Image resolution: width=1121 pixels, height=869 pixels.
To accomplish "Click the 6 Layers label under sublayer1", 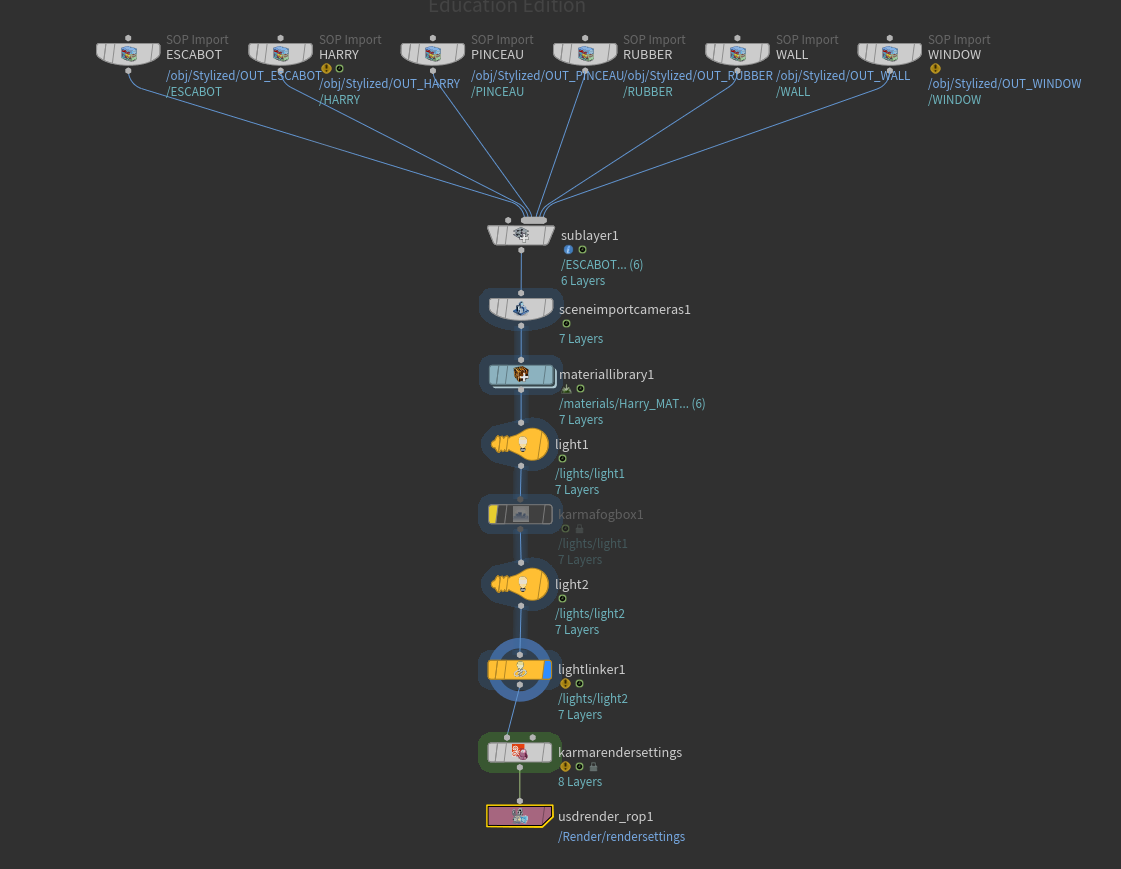I will pos(583,281).
